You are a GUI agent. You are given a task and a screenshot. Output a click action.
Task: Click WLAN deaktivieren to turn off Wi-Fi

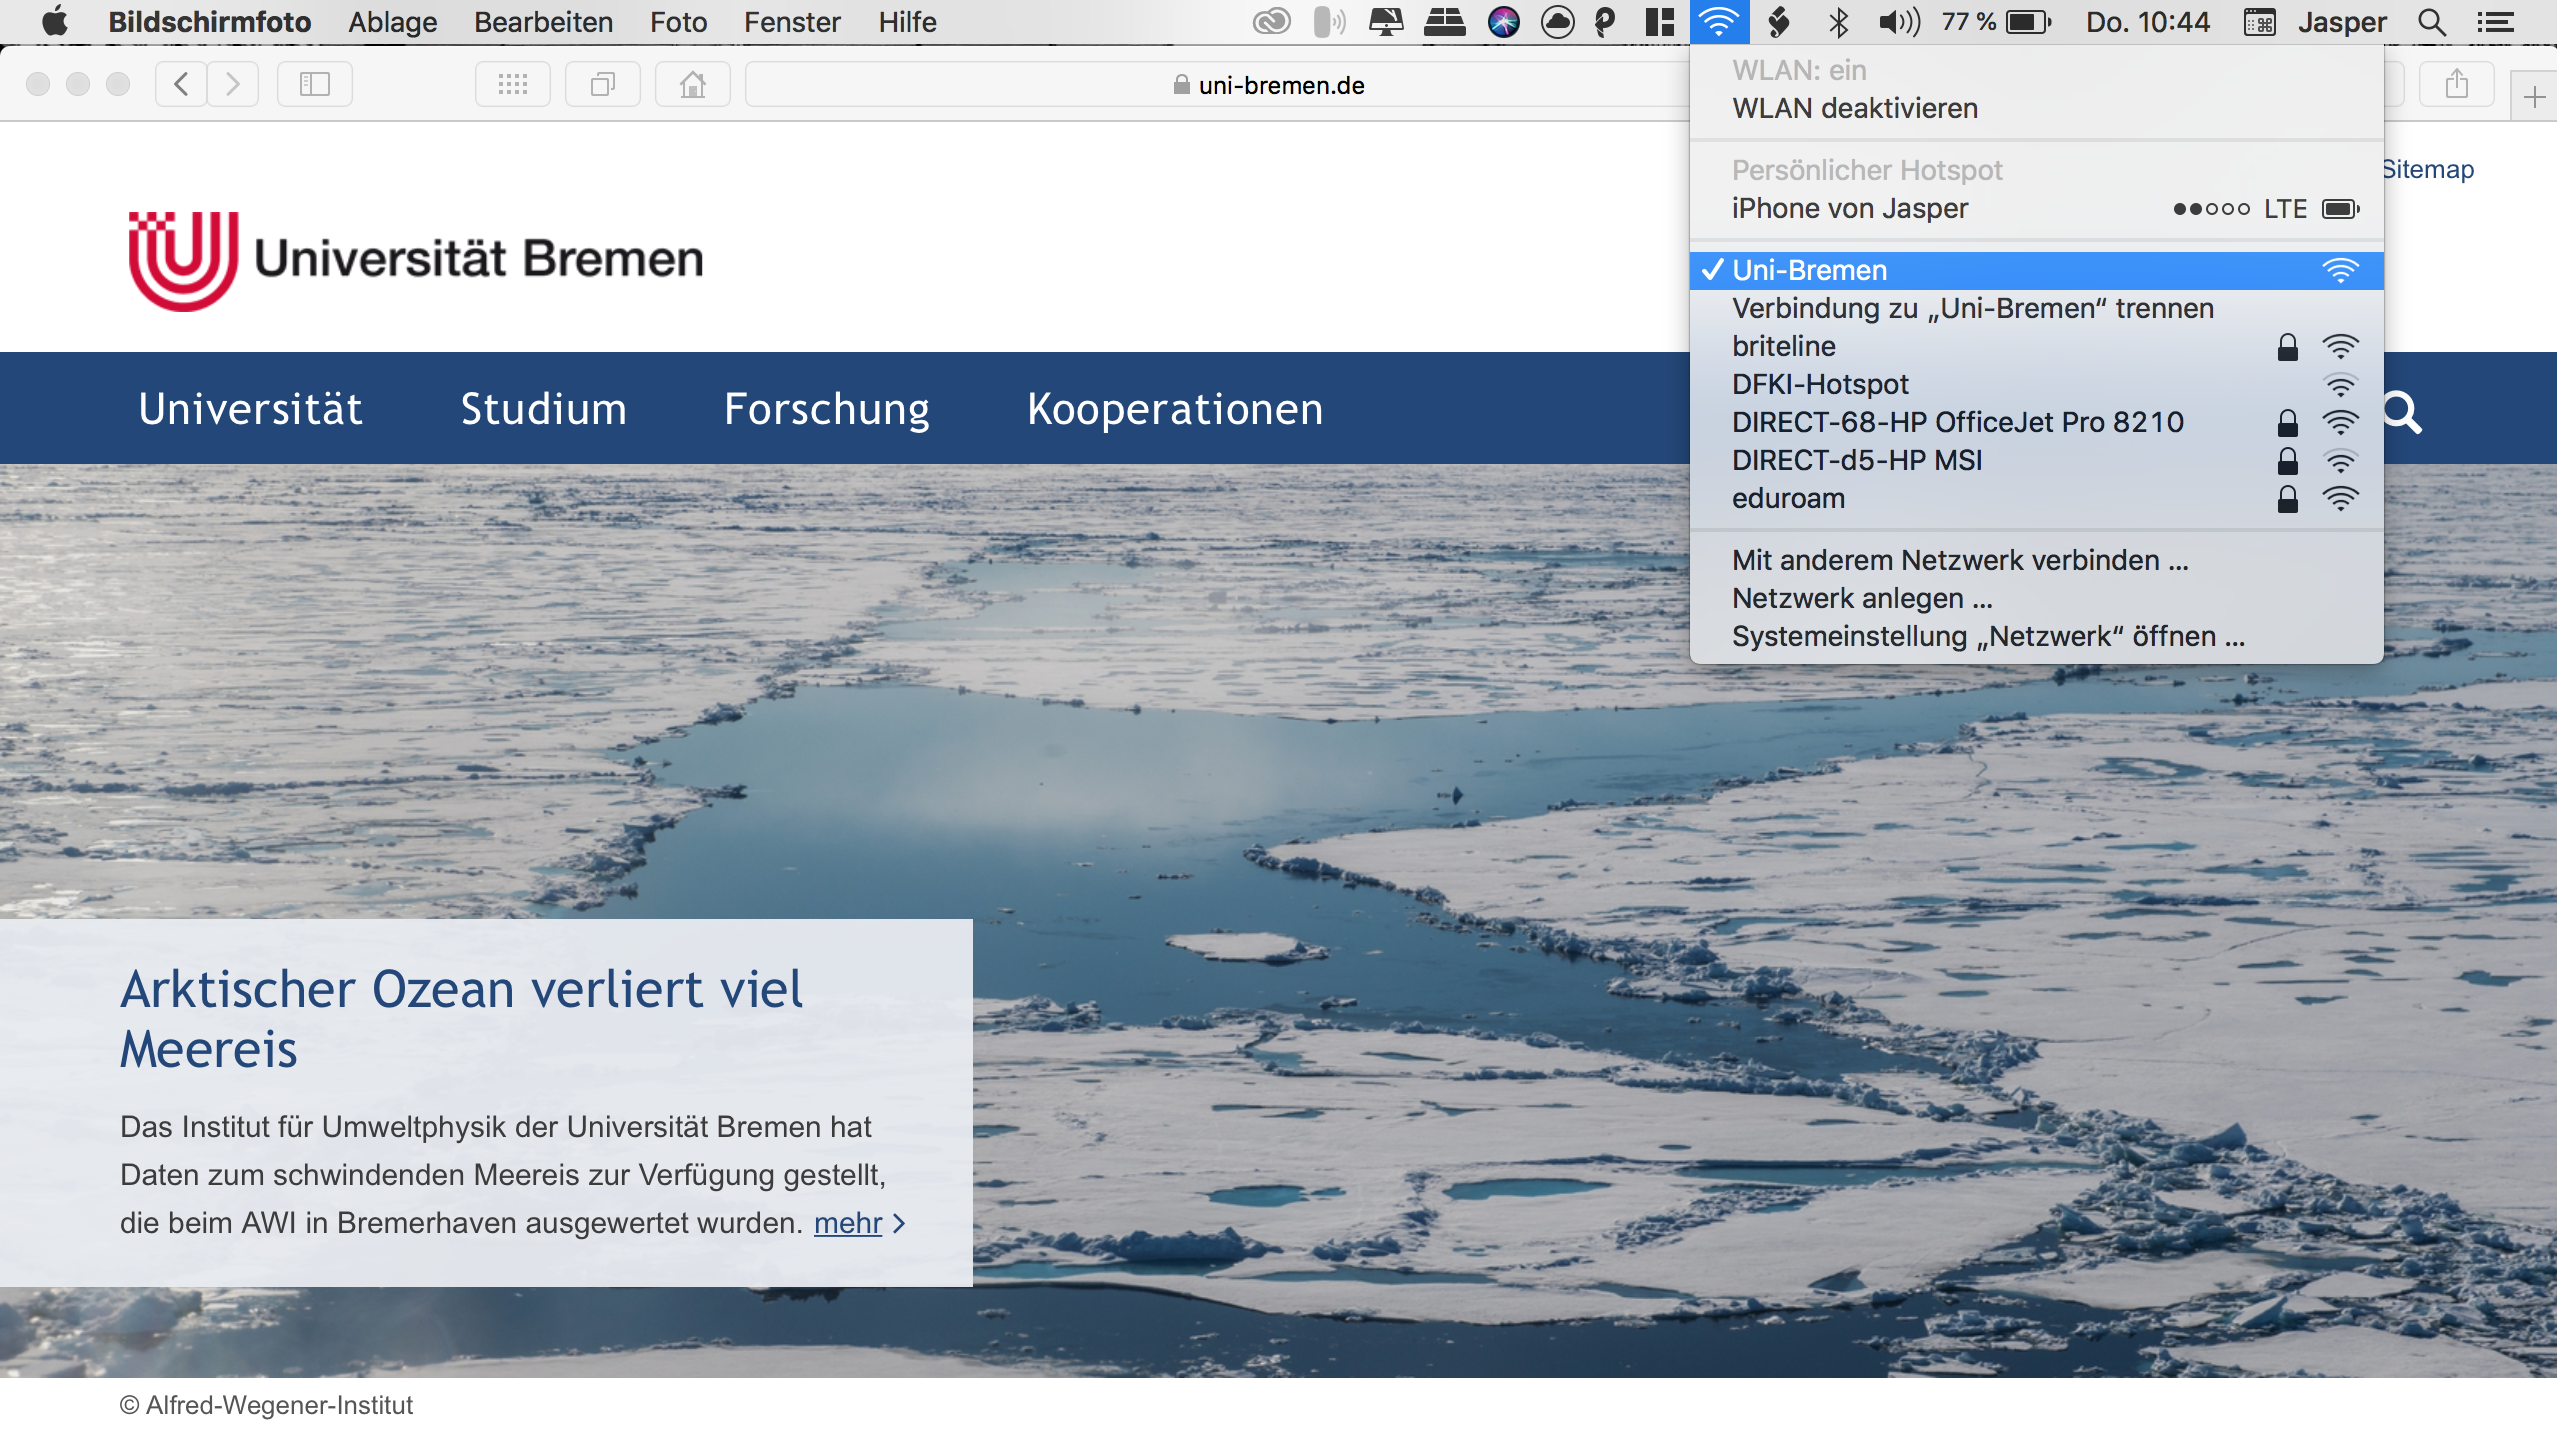click(x=1855, y=108)
